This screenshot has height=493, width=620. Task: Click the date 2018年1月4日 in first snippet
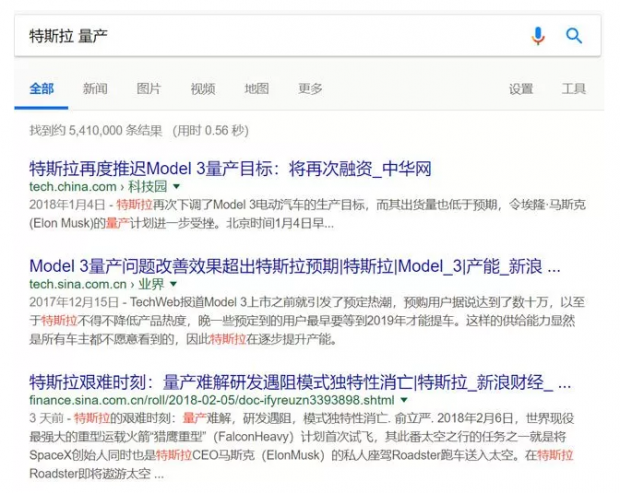(x=67, y=205)
